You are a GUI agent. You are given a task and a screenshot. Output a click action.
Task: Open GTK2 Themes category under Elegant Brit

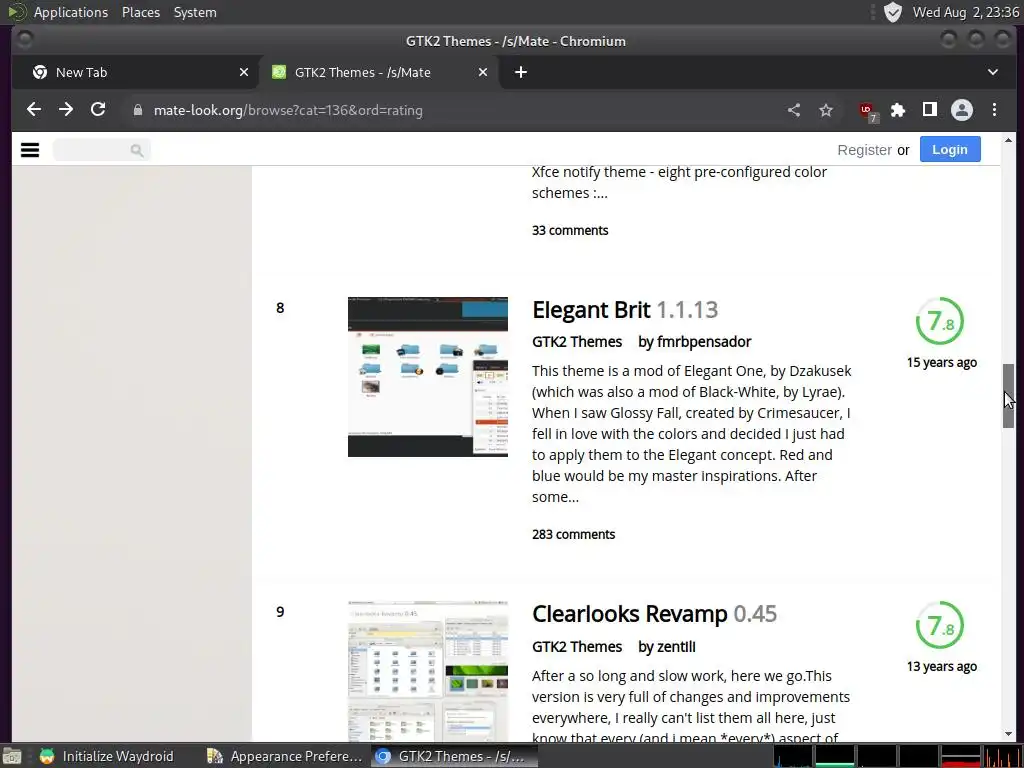coord(577,342)
